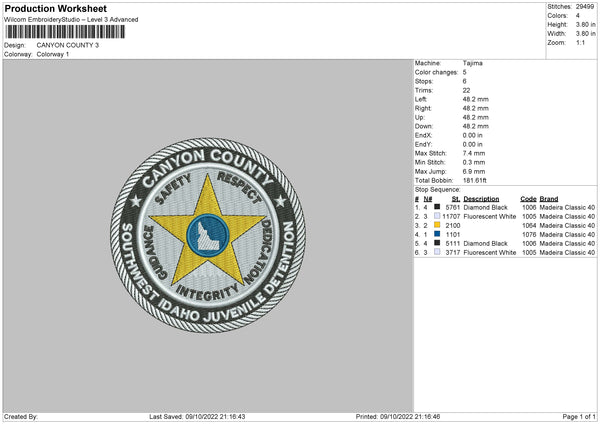
Task: Click the Stops value 6
Action: [465, 81]
